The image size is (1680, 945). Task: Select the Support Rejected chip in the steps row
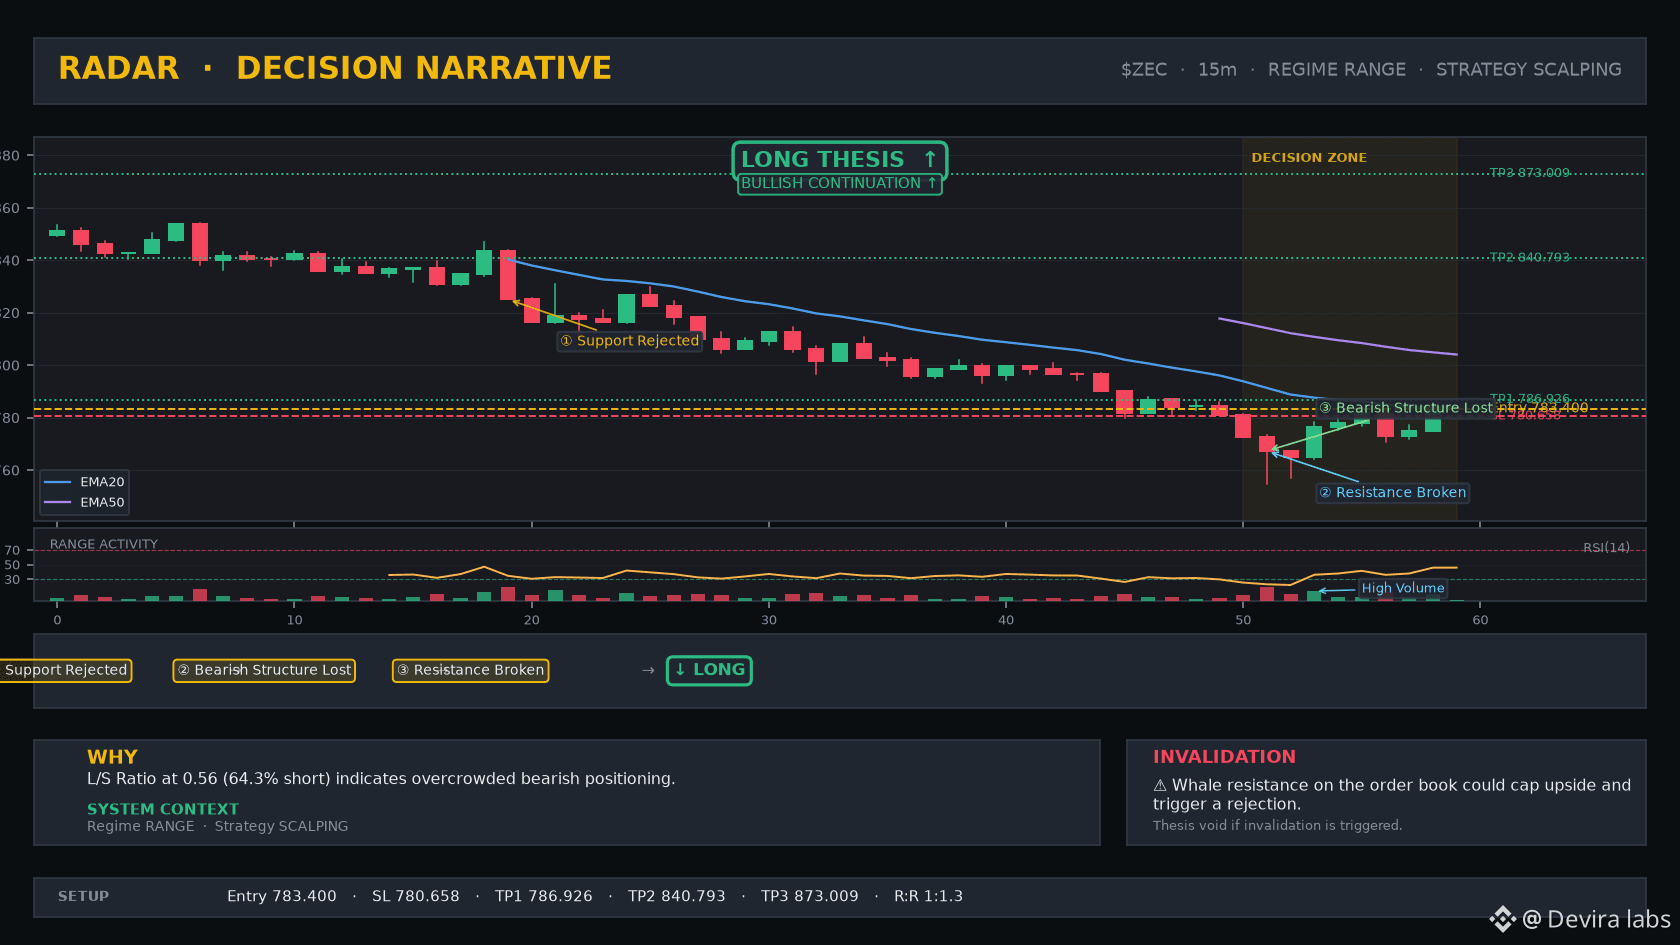tap(66, 670)
